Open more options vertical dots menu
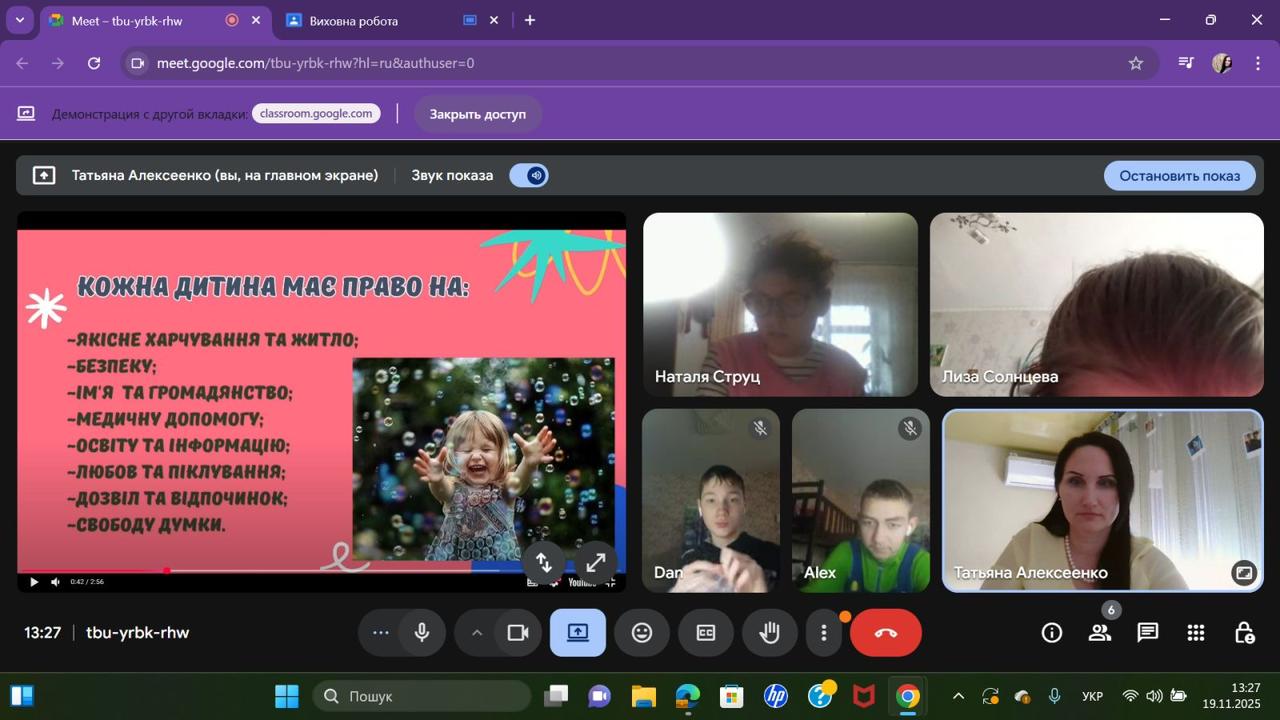This screenshot has width=1280, height=720. click(824, 632)
